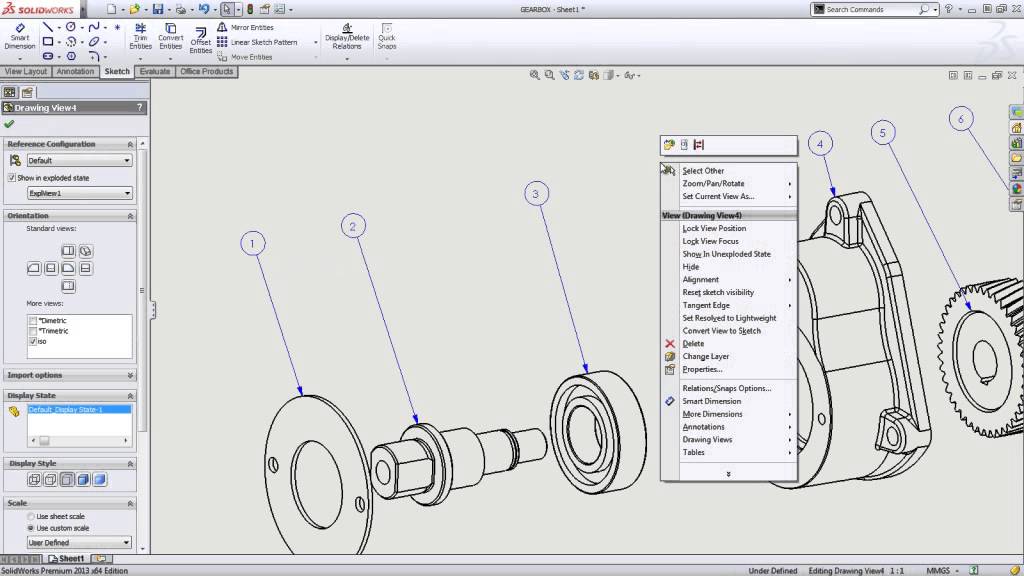This screenshot has width=1024, height=576.
Task: Select Use sheet scale radio
Action: [31, 517]
